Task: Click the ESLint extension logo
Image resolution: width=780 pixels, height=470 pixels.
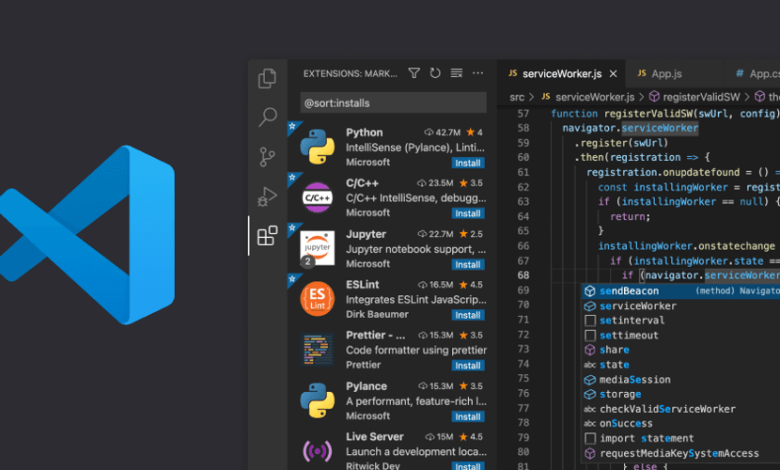Action: tap(317, 298)
